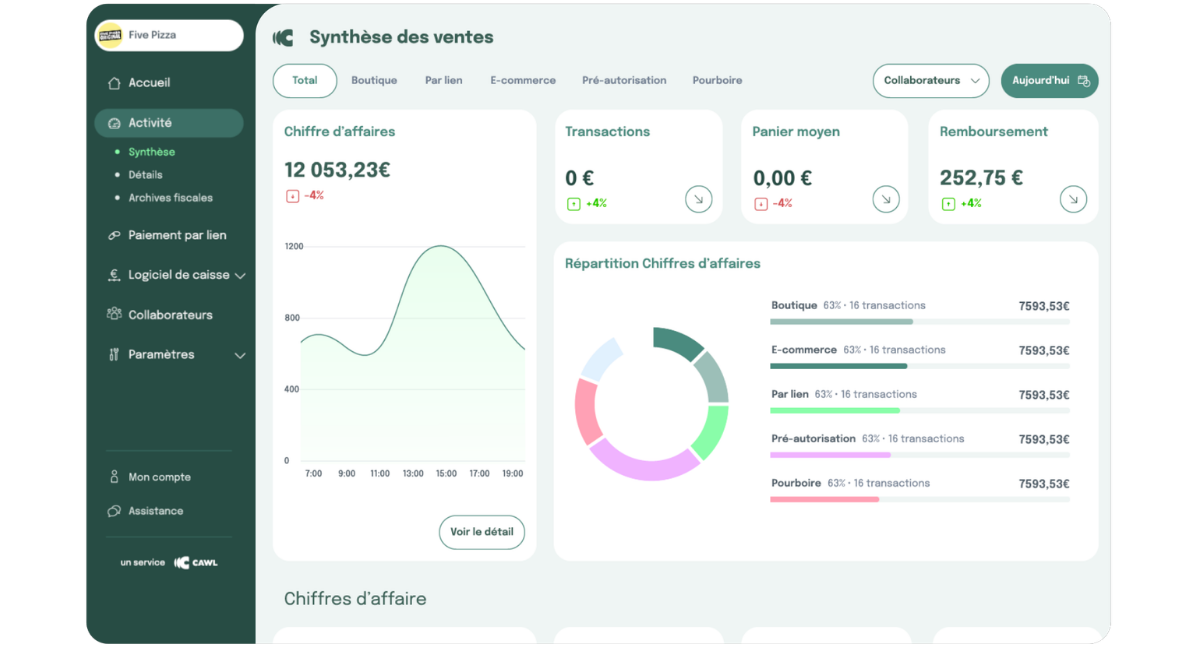Expand the Logiciel de caisse chevron

240,276
